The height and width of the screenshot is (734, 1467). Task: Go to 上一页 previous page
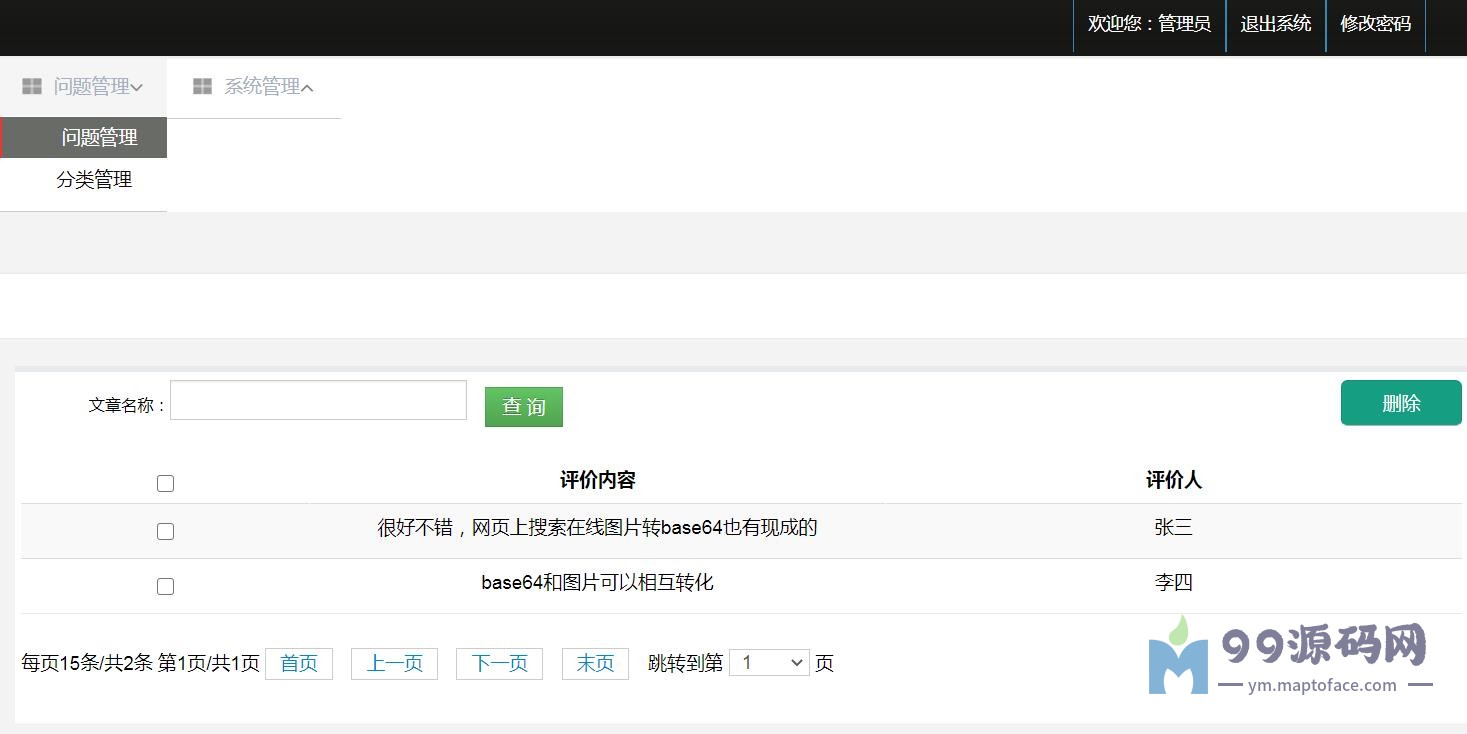point(395,664)
